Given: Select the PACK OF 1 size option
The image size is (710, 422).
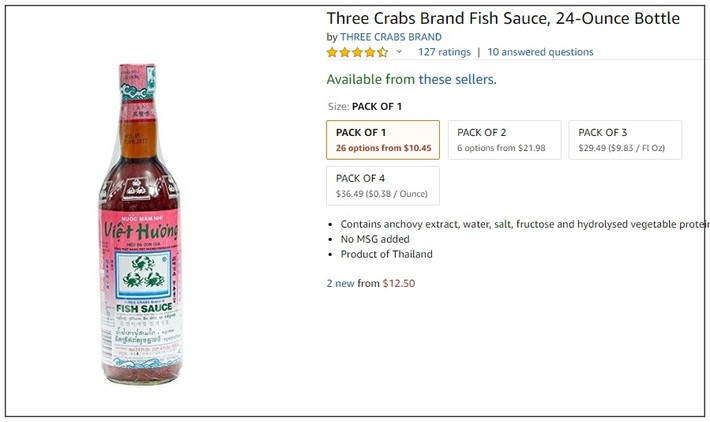Looking at the screenshot, I should pos(383,140).
